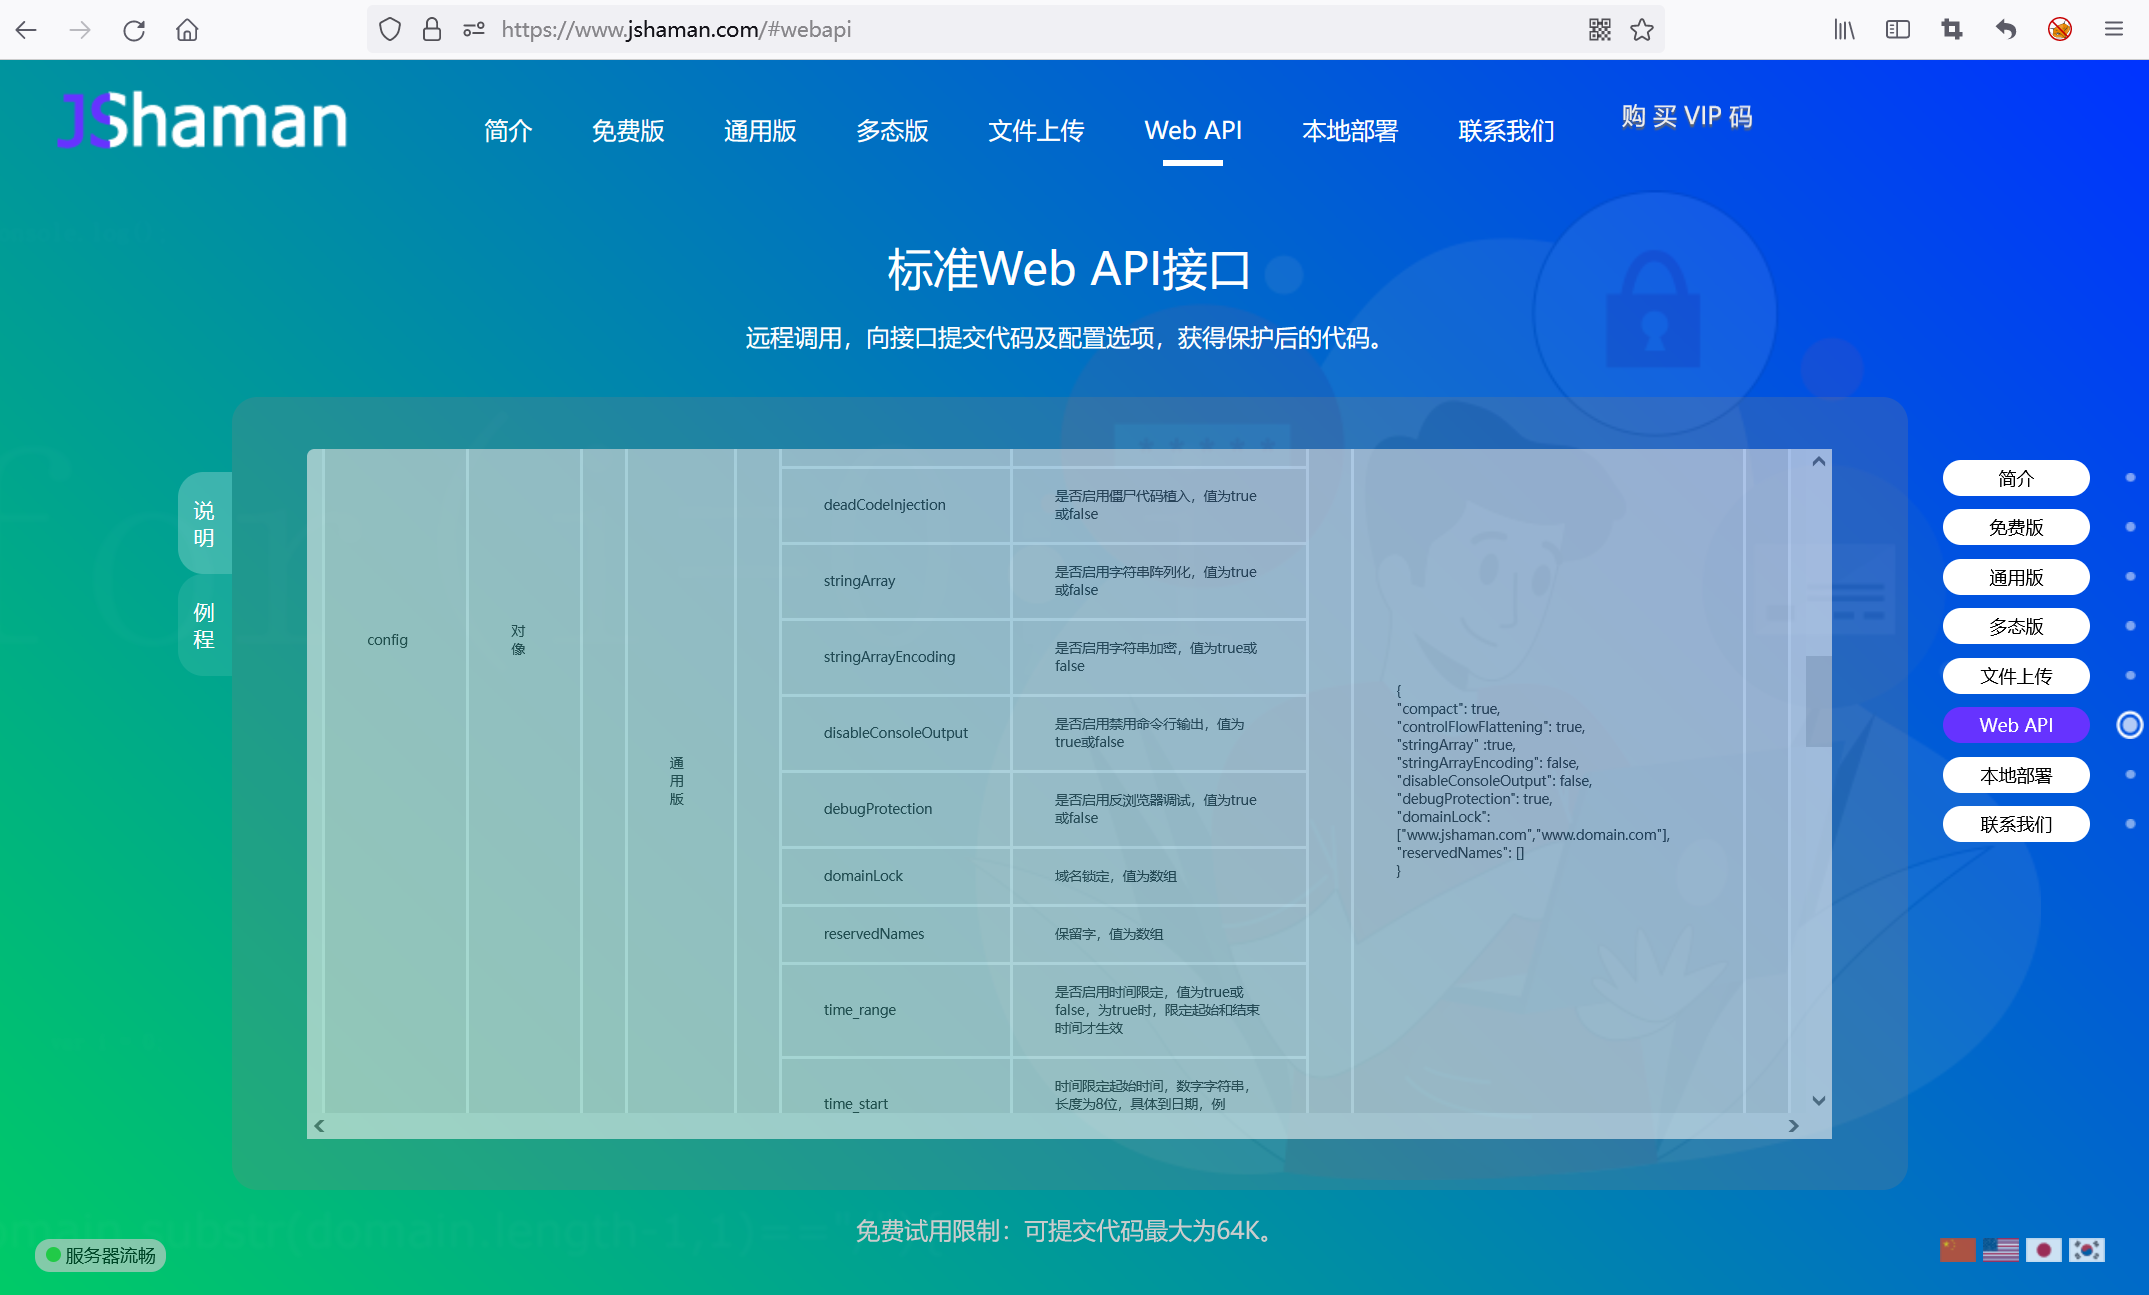Open the browser hamburger menu
This screenshot has height=1295, width=2149.
(2114, 28)
